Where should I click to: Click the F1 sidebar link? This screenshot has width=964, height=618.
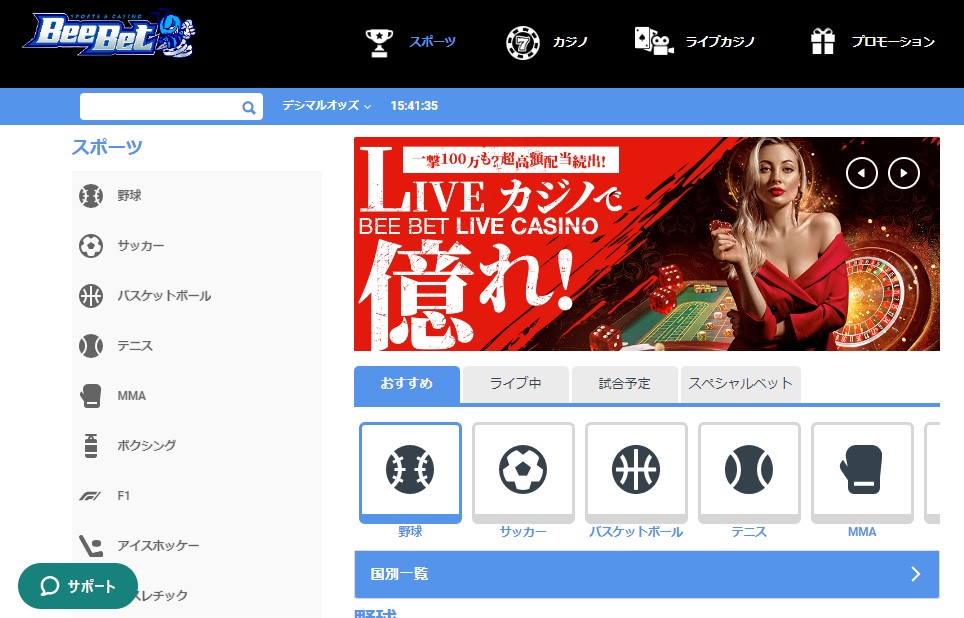(x=124, y=496)
